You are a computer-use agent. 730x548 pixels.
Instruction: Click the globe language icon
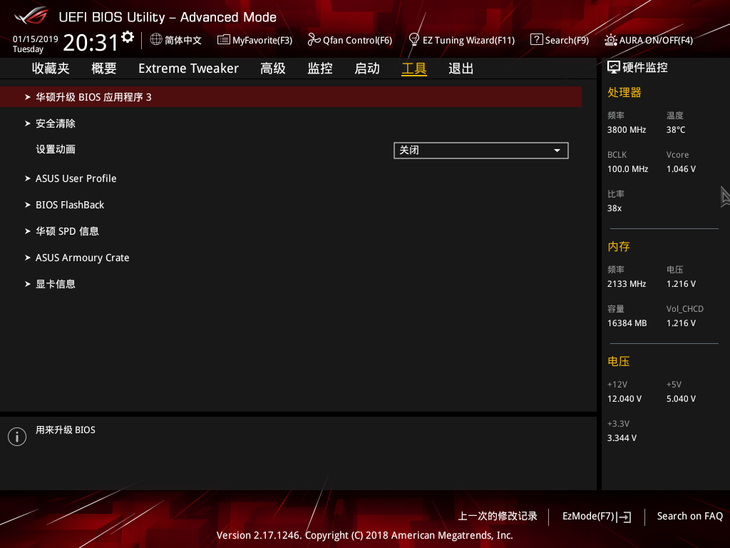[156, 40]
